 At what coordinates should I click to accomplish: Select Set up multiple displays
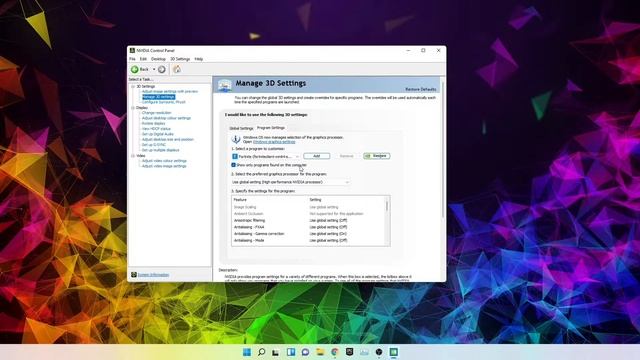[x=160, y=150]
